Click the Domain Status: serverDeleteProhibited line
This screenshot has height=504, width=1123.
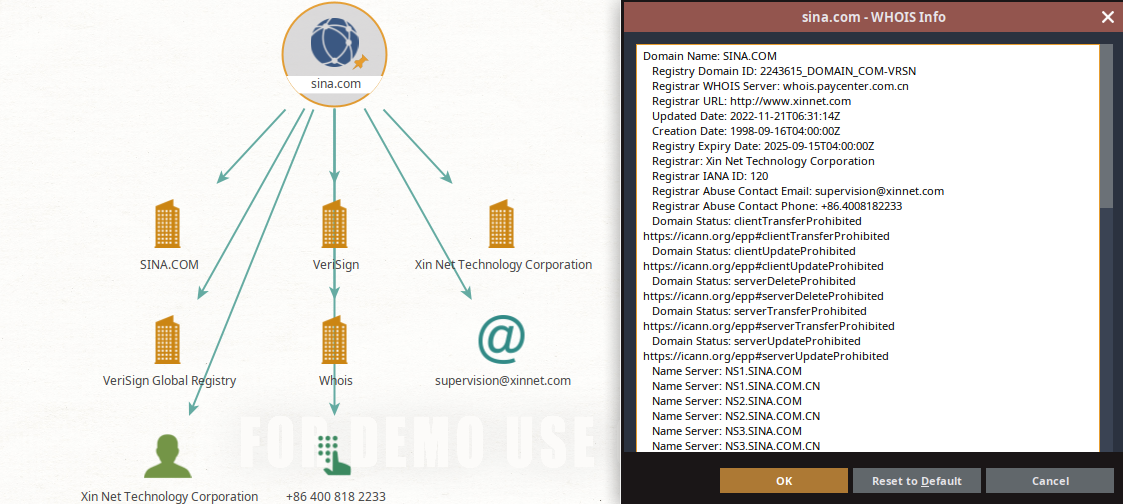pos(753,281)
